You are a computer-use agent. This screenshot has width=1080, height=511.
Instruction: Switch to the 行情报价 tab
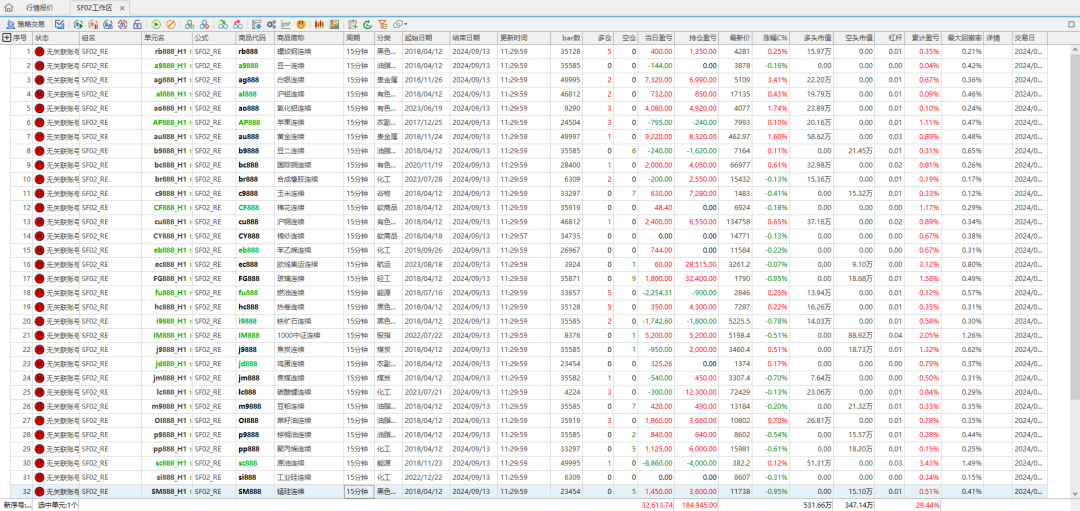[x=41, y=6]
